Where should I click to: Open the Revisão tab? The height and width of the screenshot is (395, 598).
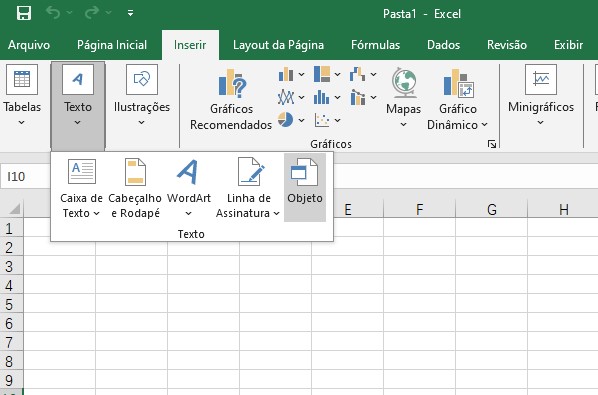pyautogui.click(x=507, y=45)
